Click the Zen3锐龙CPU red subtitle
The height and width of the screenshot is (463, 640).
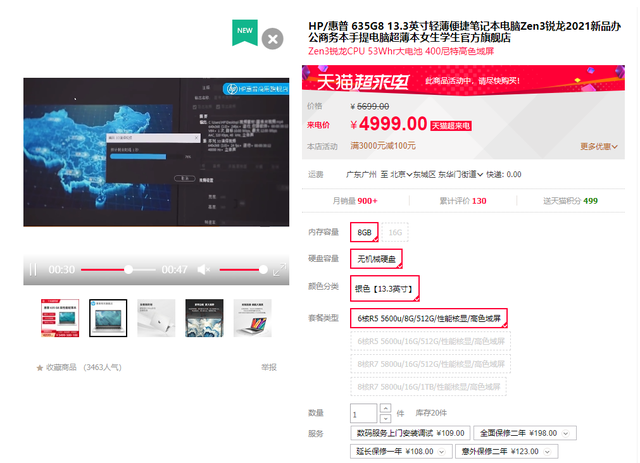(401, 51)
